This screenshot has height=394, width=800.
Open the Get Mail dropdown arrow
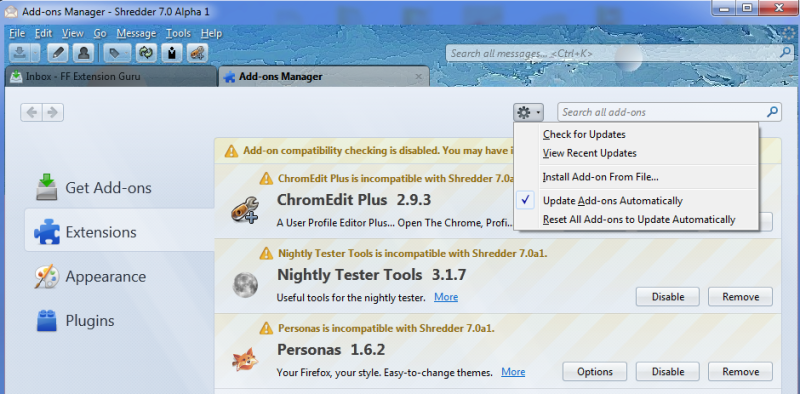tap(35, 53)
